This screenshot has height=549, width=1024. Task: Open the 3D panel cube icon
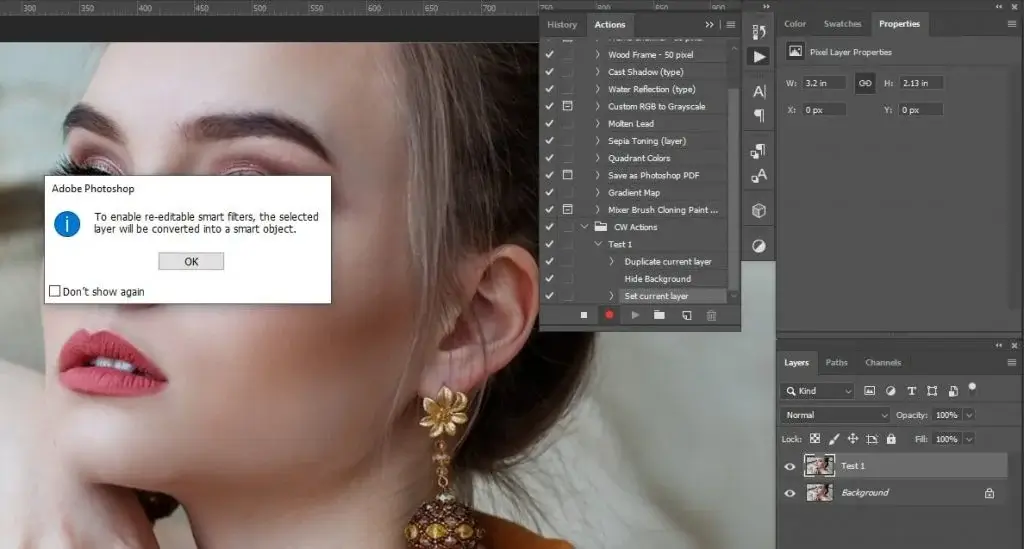[x=759, y=211]
